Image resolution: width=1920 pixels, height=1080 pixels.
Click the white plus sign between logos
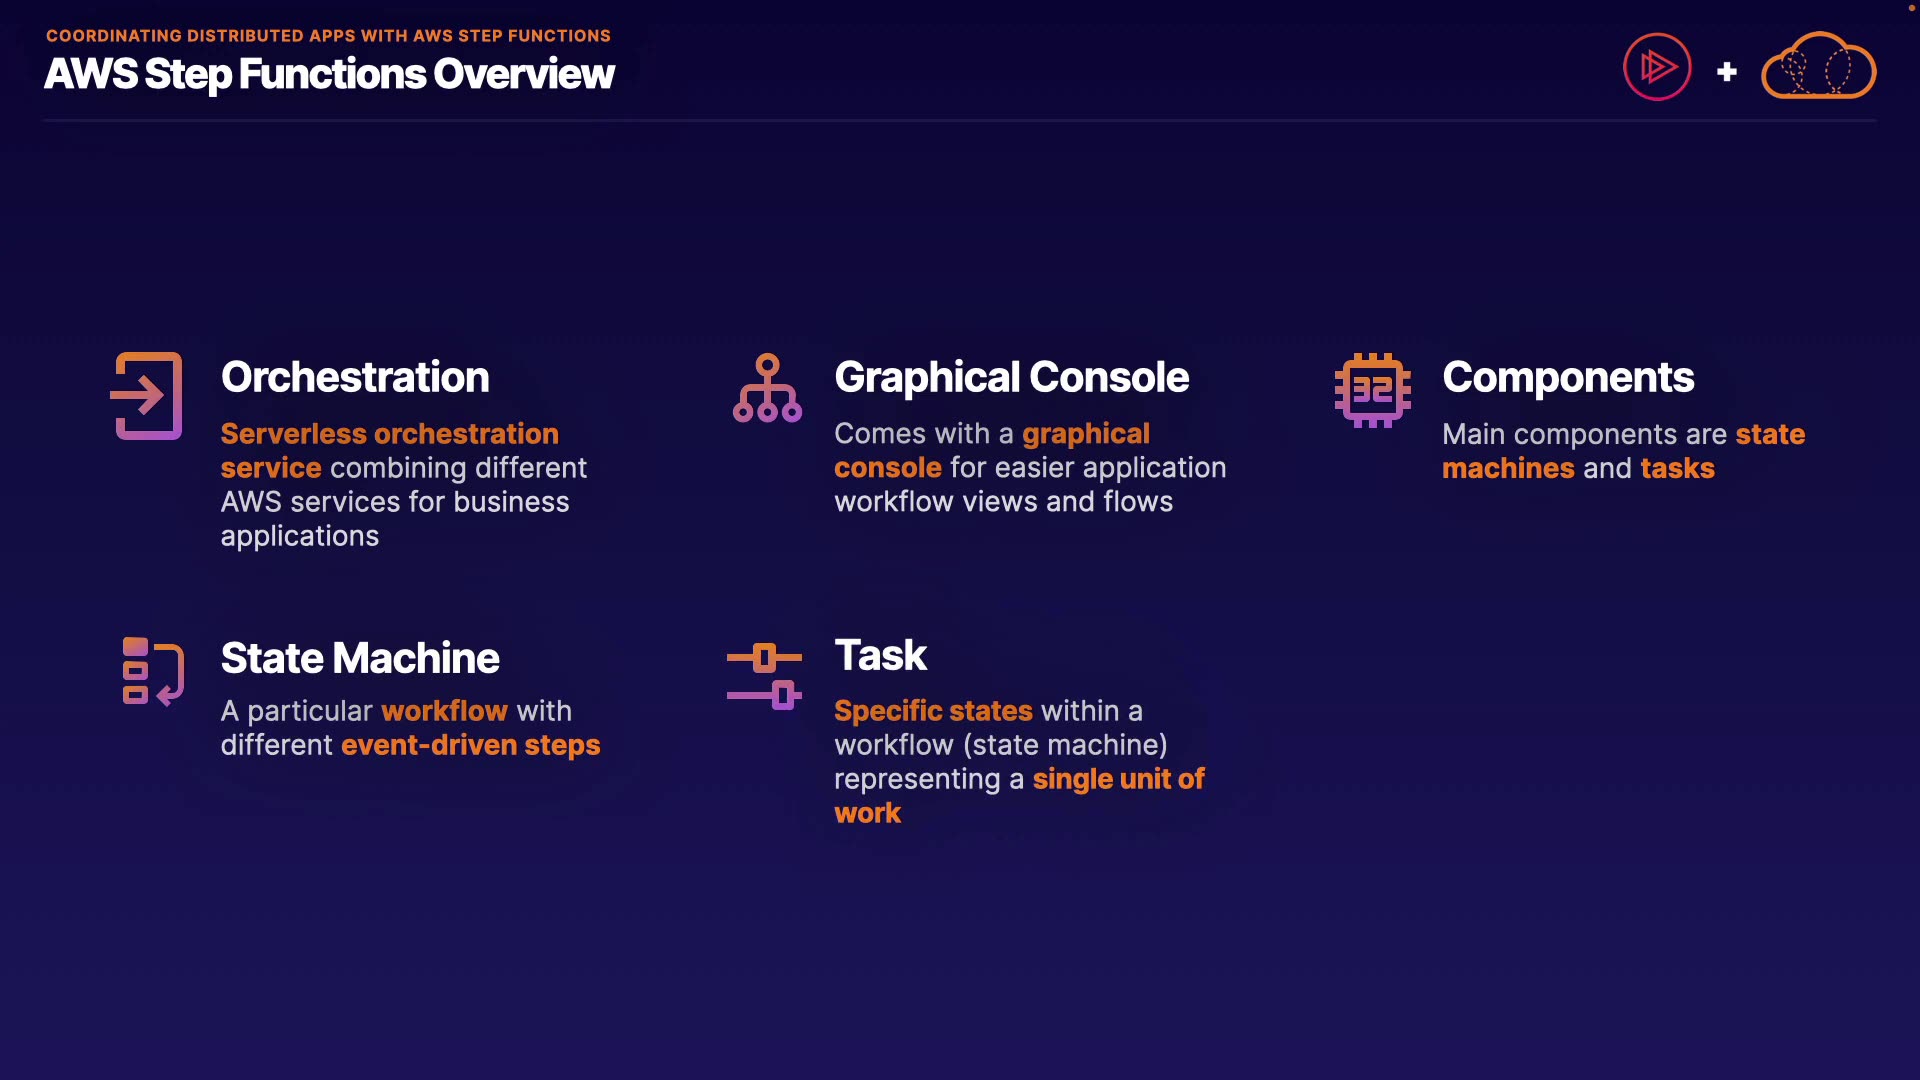(1726, 72)
